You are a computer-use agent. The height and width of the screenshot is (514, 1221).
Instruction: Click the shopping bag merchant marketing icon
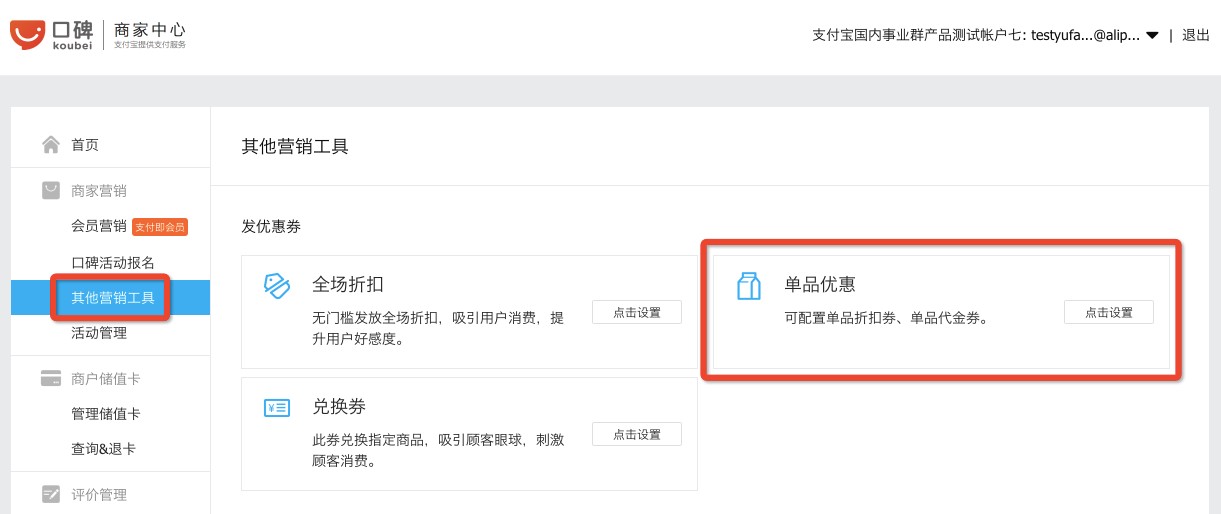pos(51,190)
